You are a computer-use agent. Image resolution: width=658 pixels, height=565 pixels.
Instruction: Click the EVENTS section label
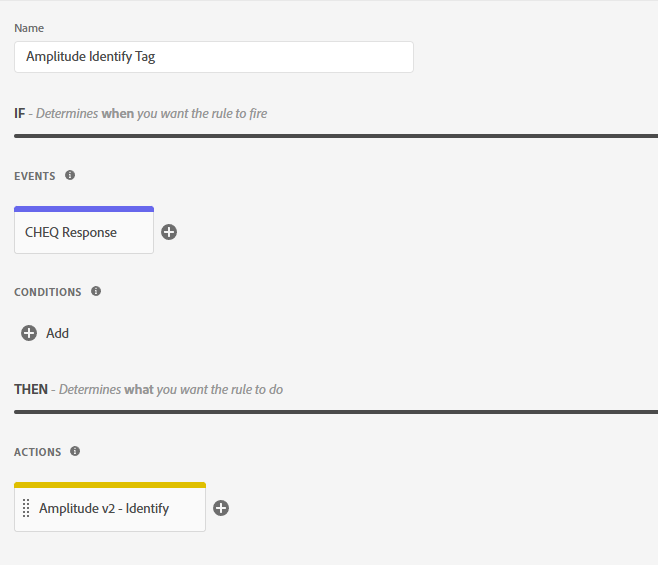(35, 176)
